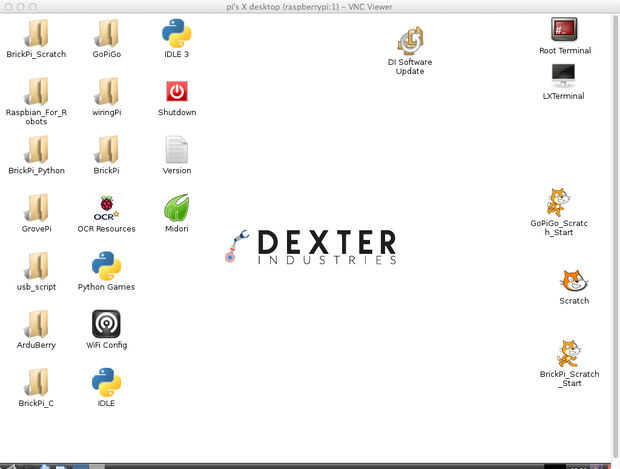Launch BrickPi_Scratch_Start cat icon
Image resolution: width=620 pixels, height=469 pixels.
[569, 353]
